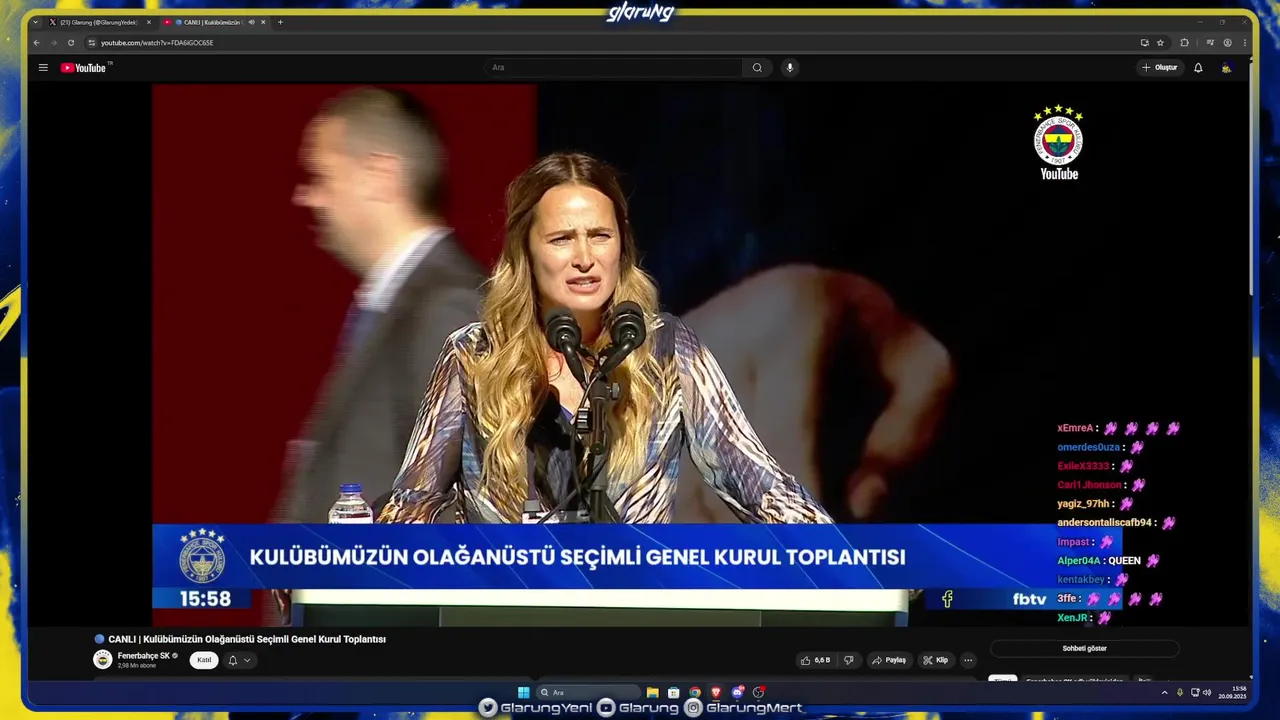Open the Fenerbahçe SK channel name link
The height and width of the screenshot is (720, 1280).
pyautogui.click(x=143, y=656)
